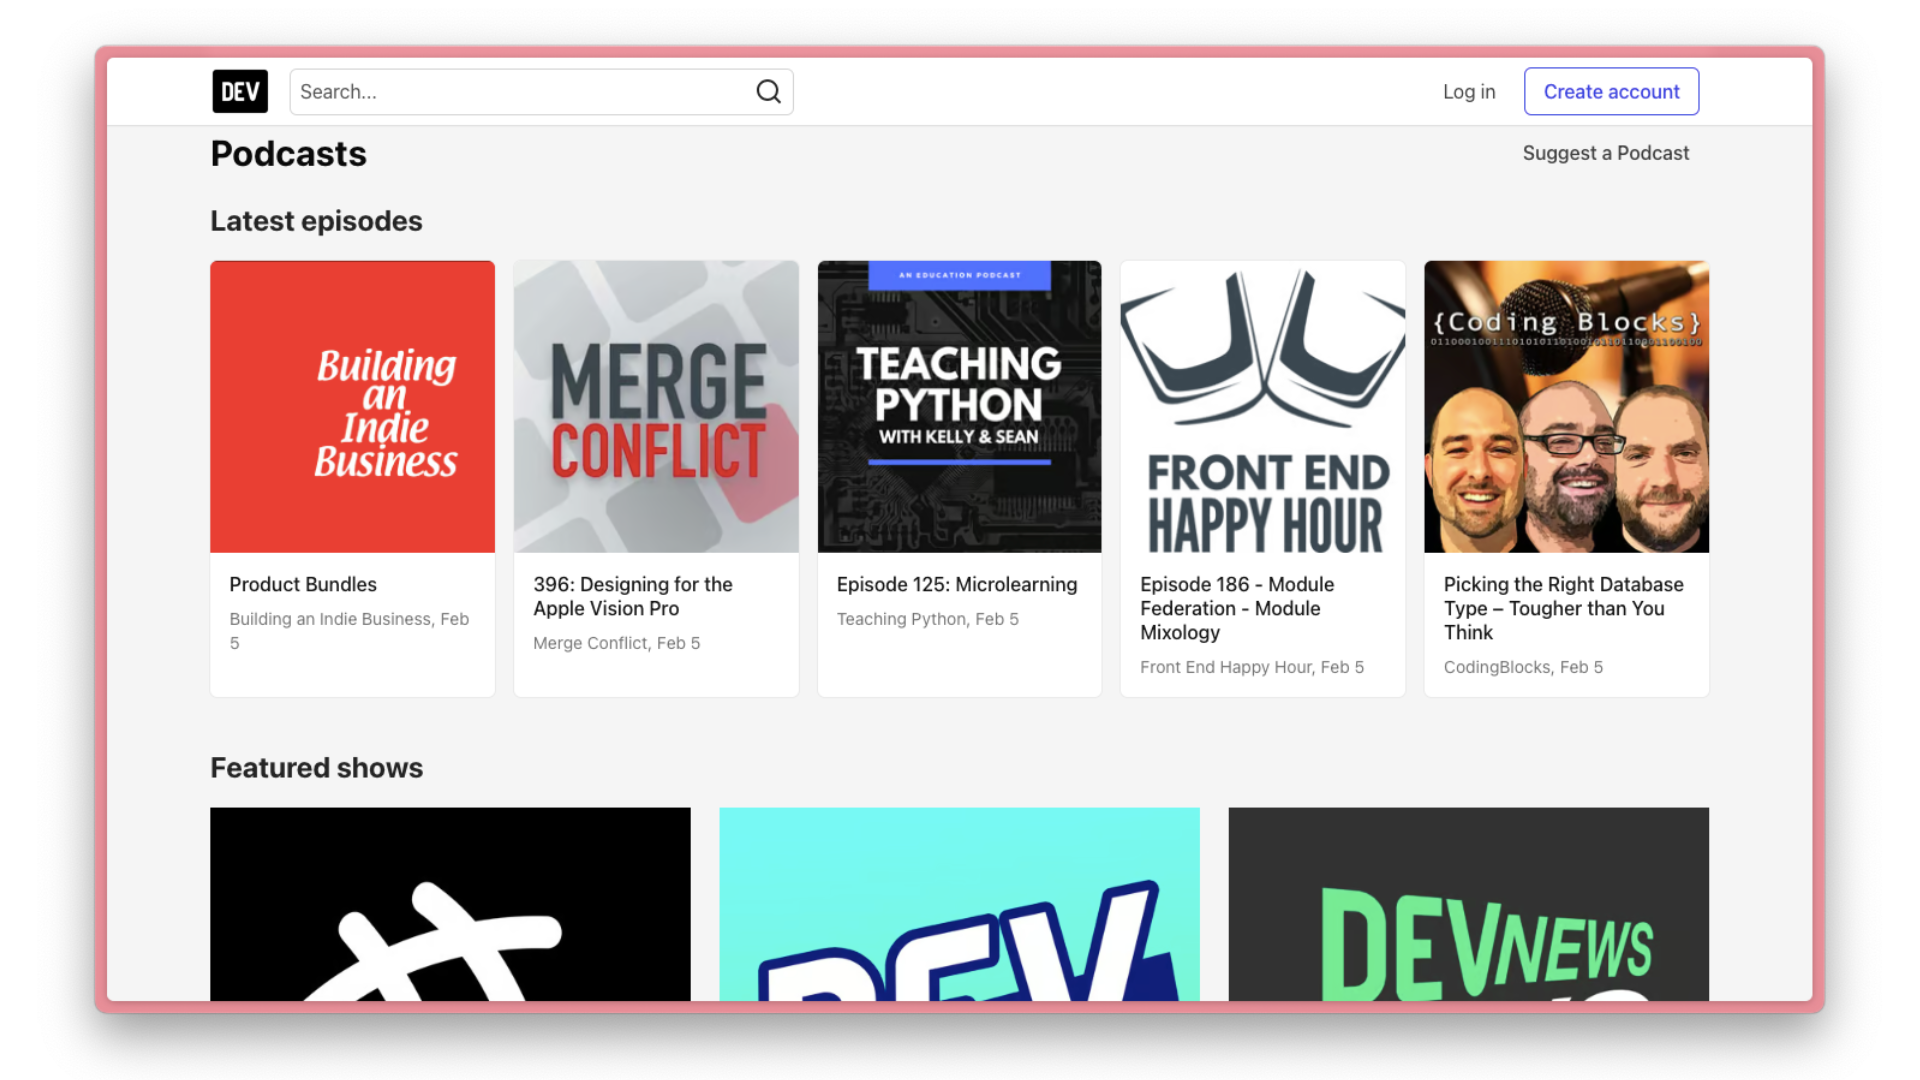Open Episode 186 - Module Federation title

pos(1237,608)
